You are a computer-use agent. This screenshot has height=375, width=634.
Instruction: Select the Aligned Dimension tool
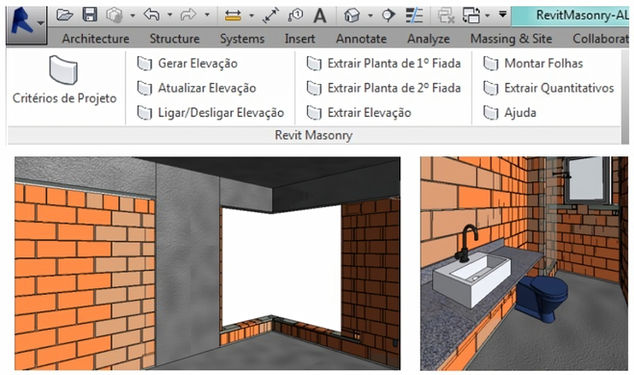coord(271,16)
